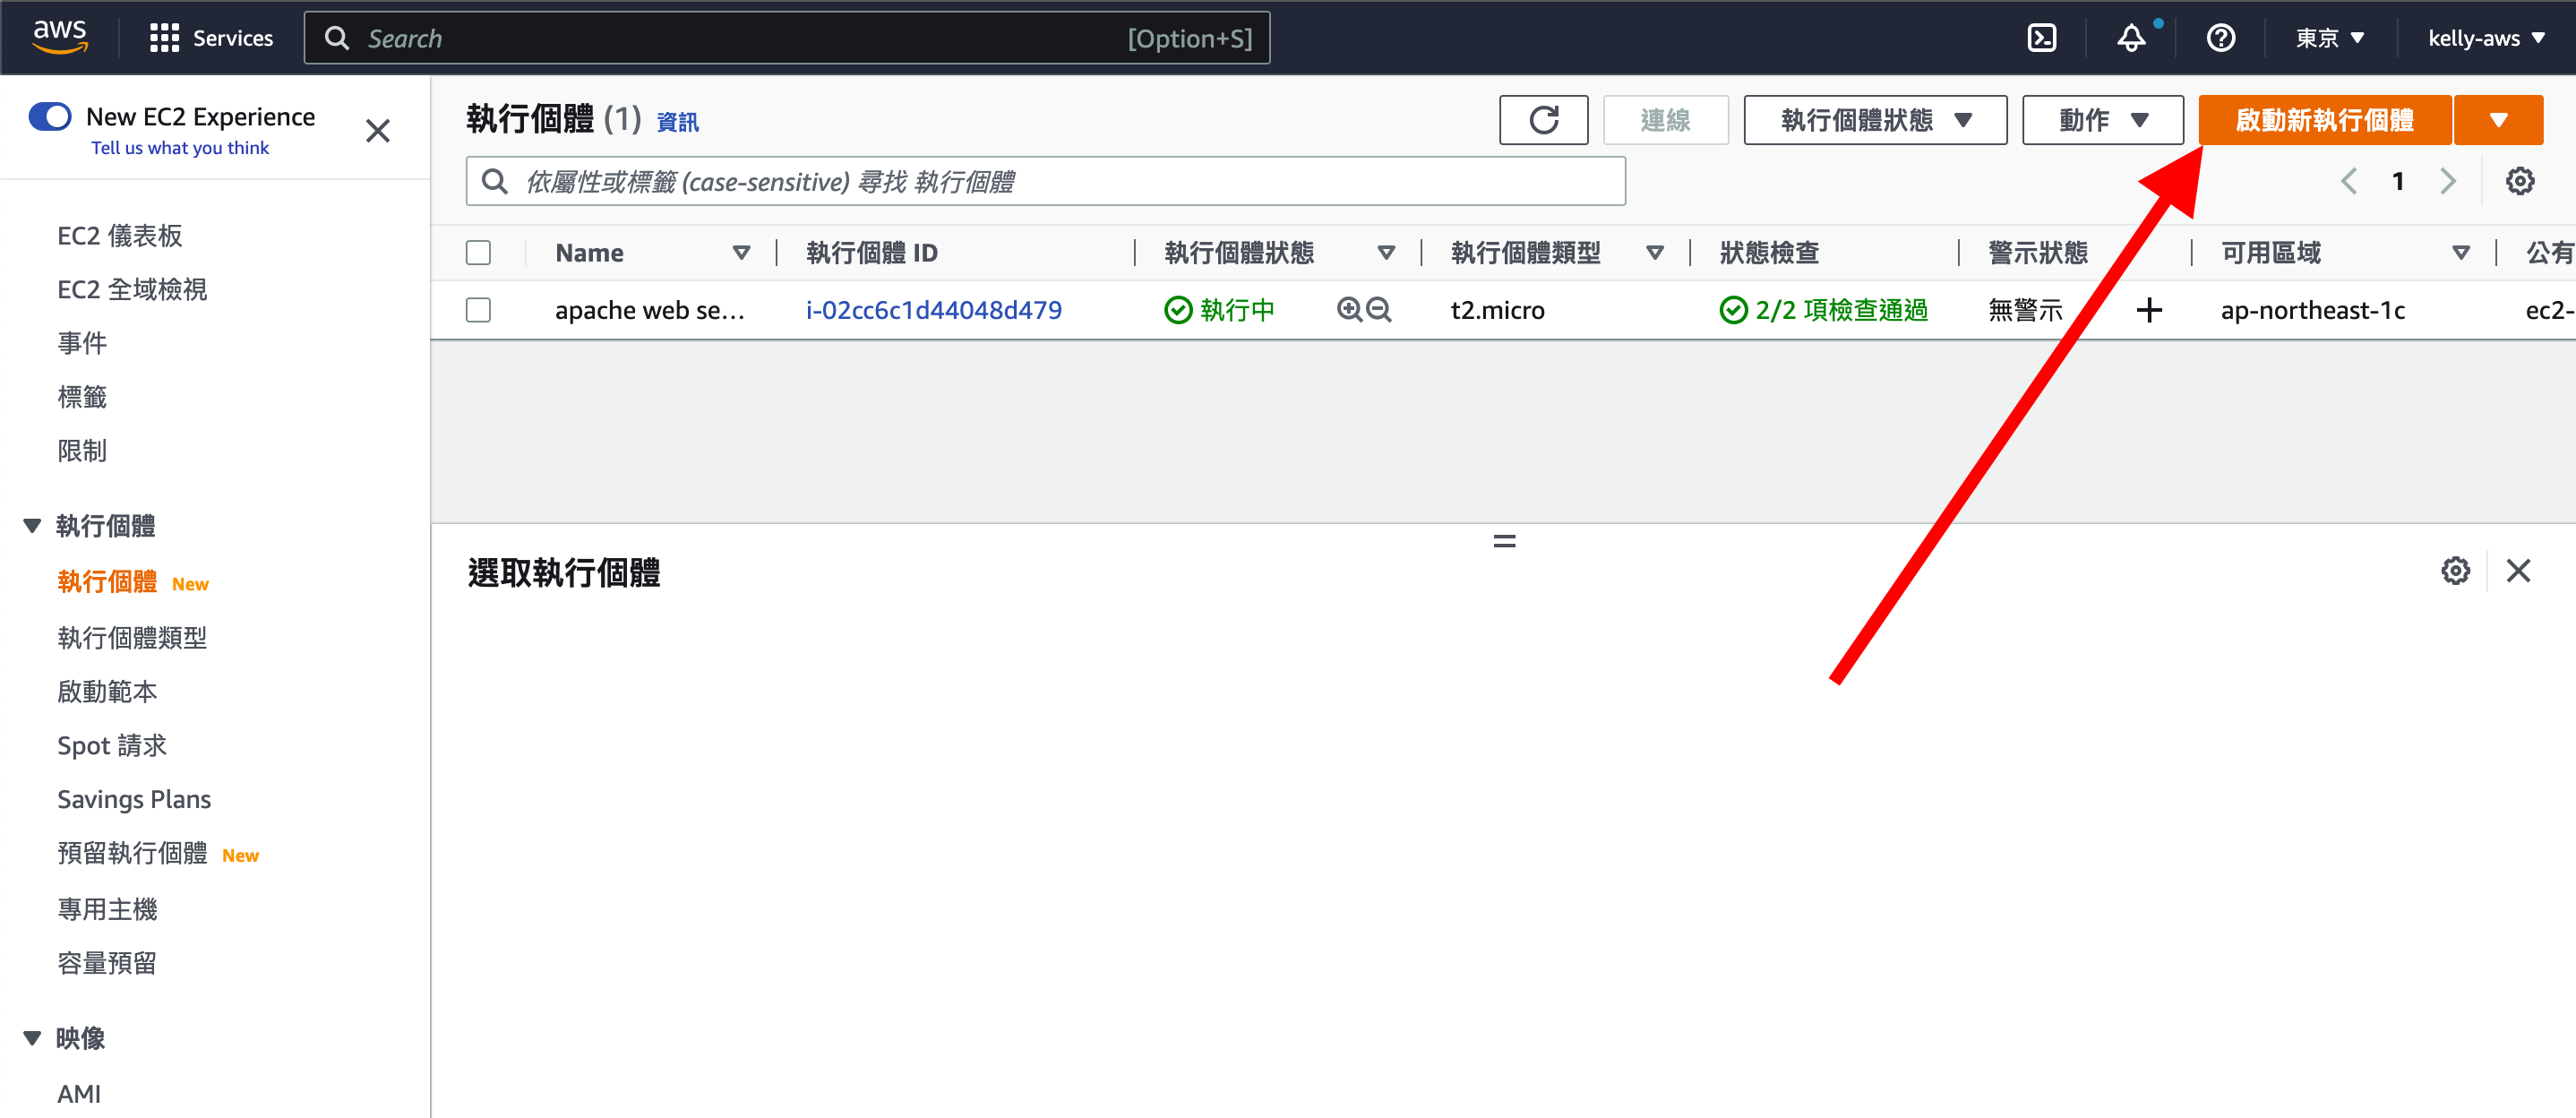Open 啟動範本 in sidebar
Screen dimensions: 2576x1118
pyautogui.click(x=107, y=692)
